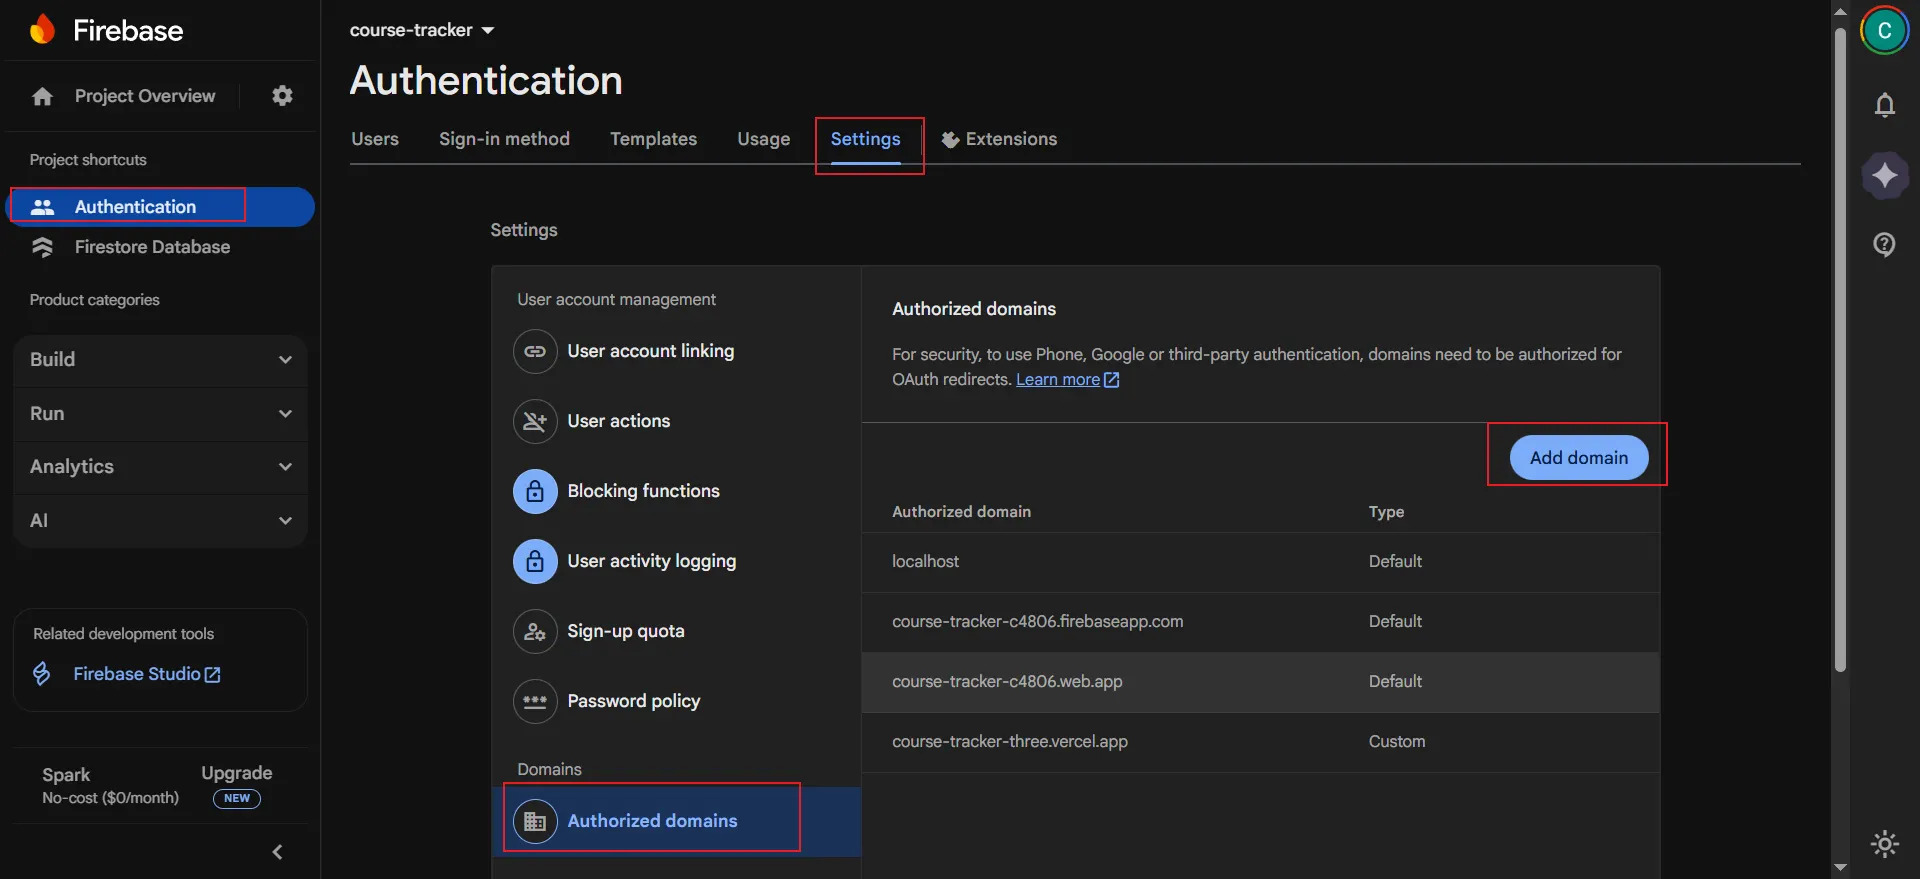Click the Project Overview home icon
Screen dimensions: 1920x879
click(42, 97)
